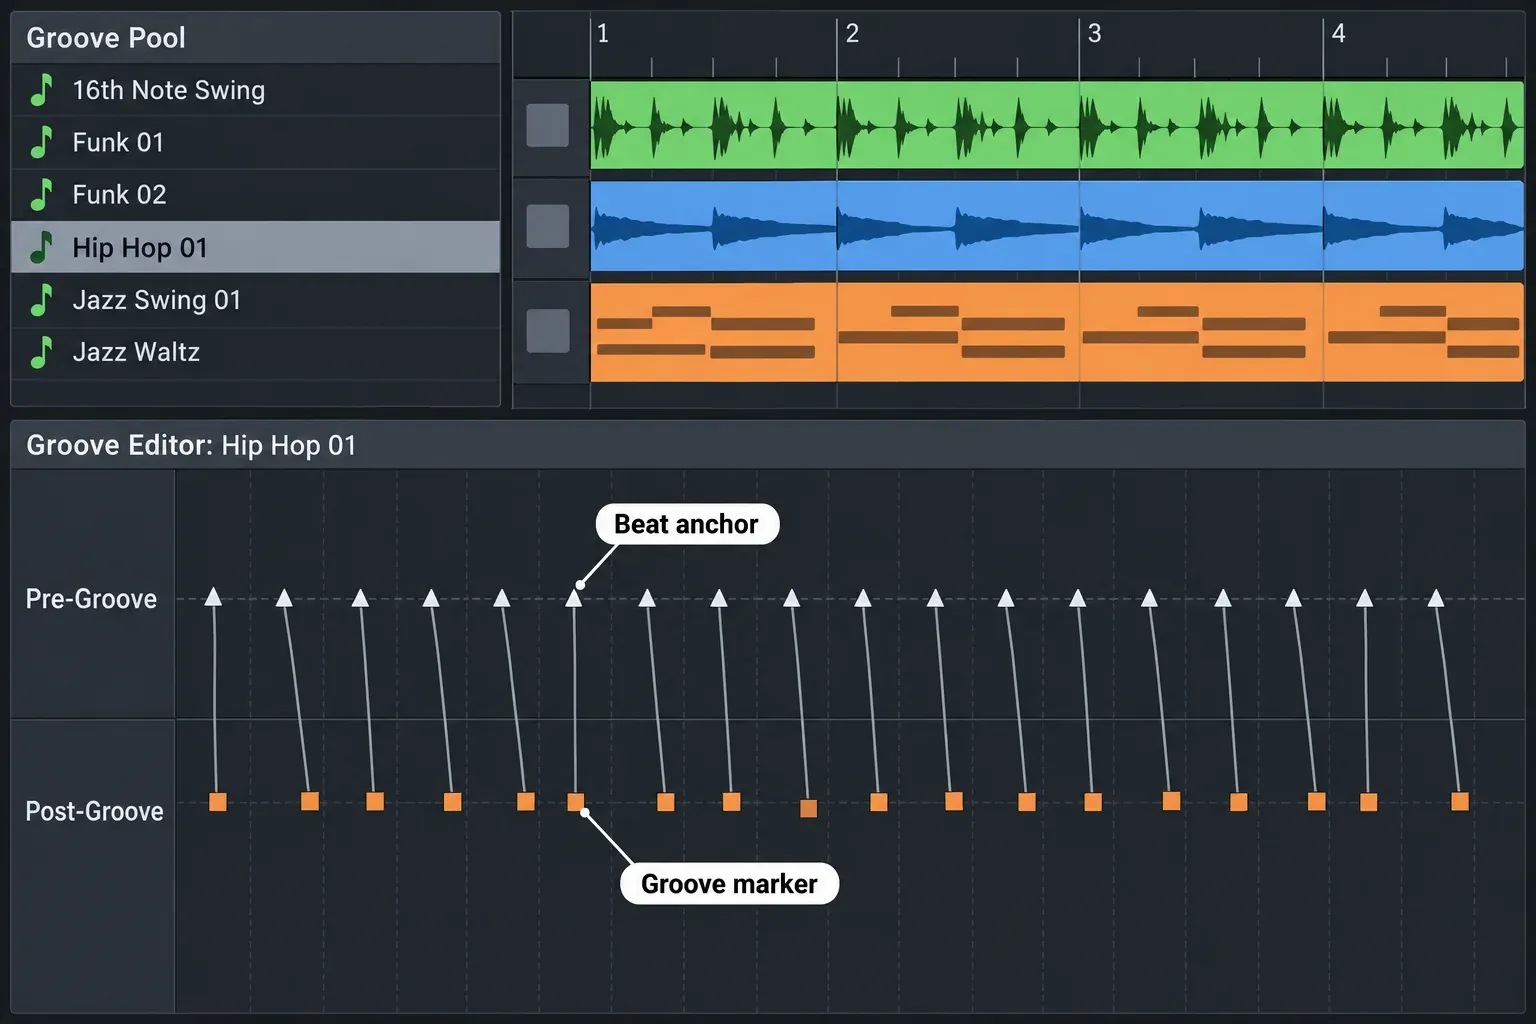
Task: Click the Hip Hop 01 note icon
Action: coord(41,247)
